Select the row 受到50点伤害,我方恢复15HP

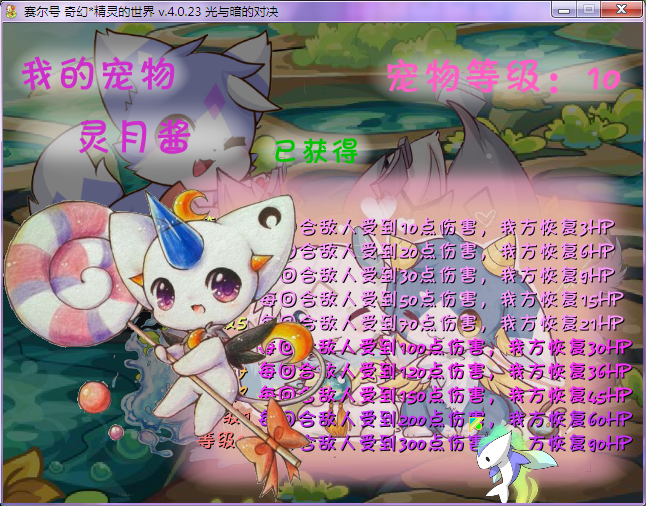[442, 299]
